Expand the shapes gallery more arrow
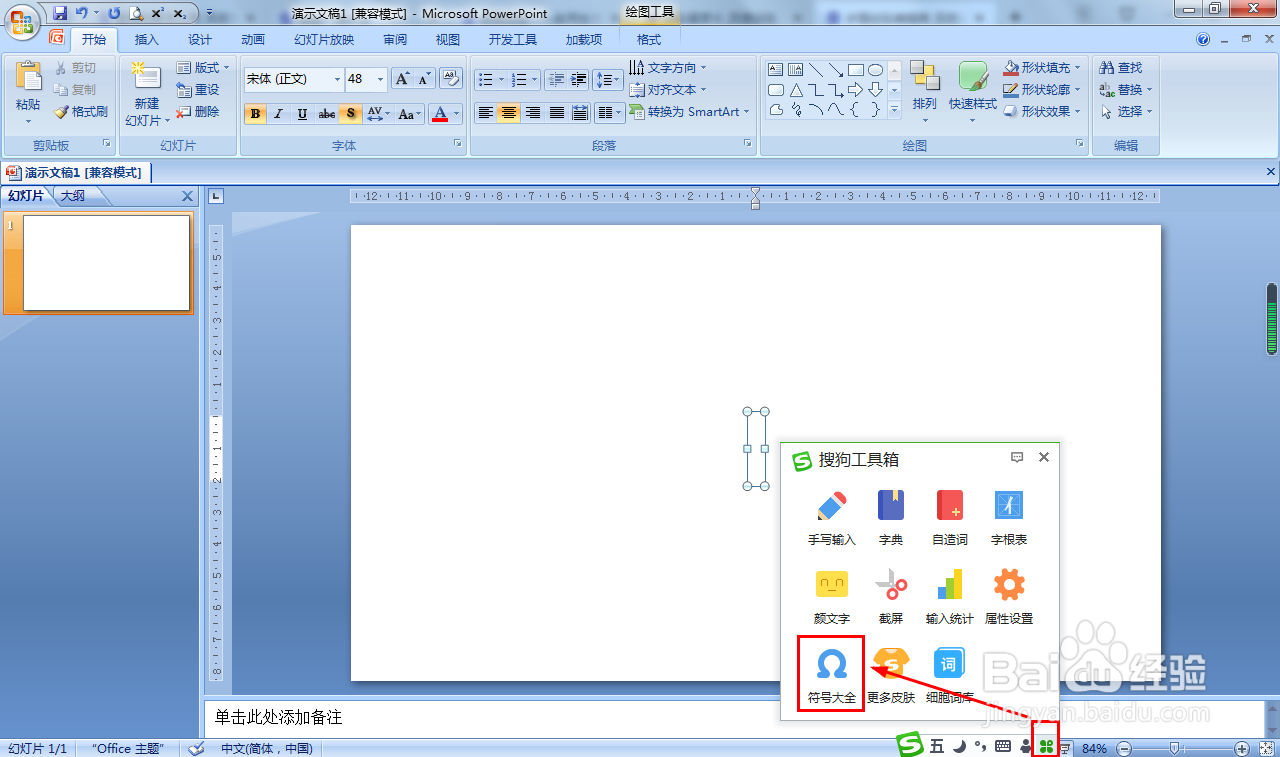 pyautogui.click(x=895, y=110)
